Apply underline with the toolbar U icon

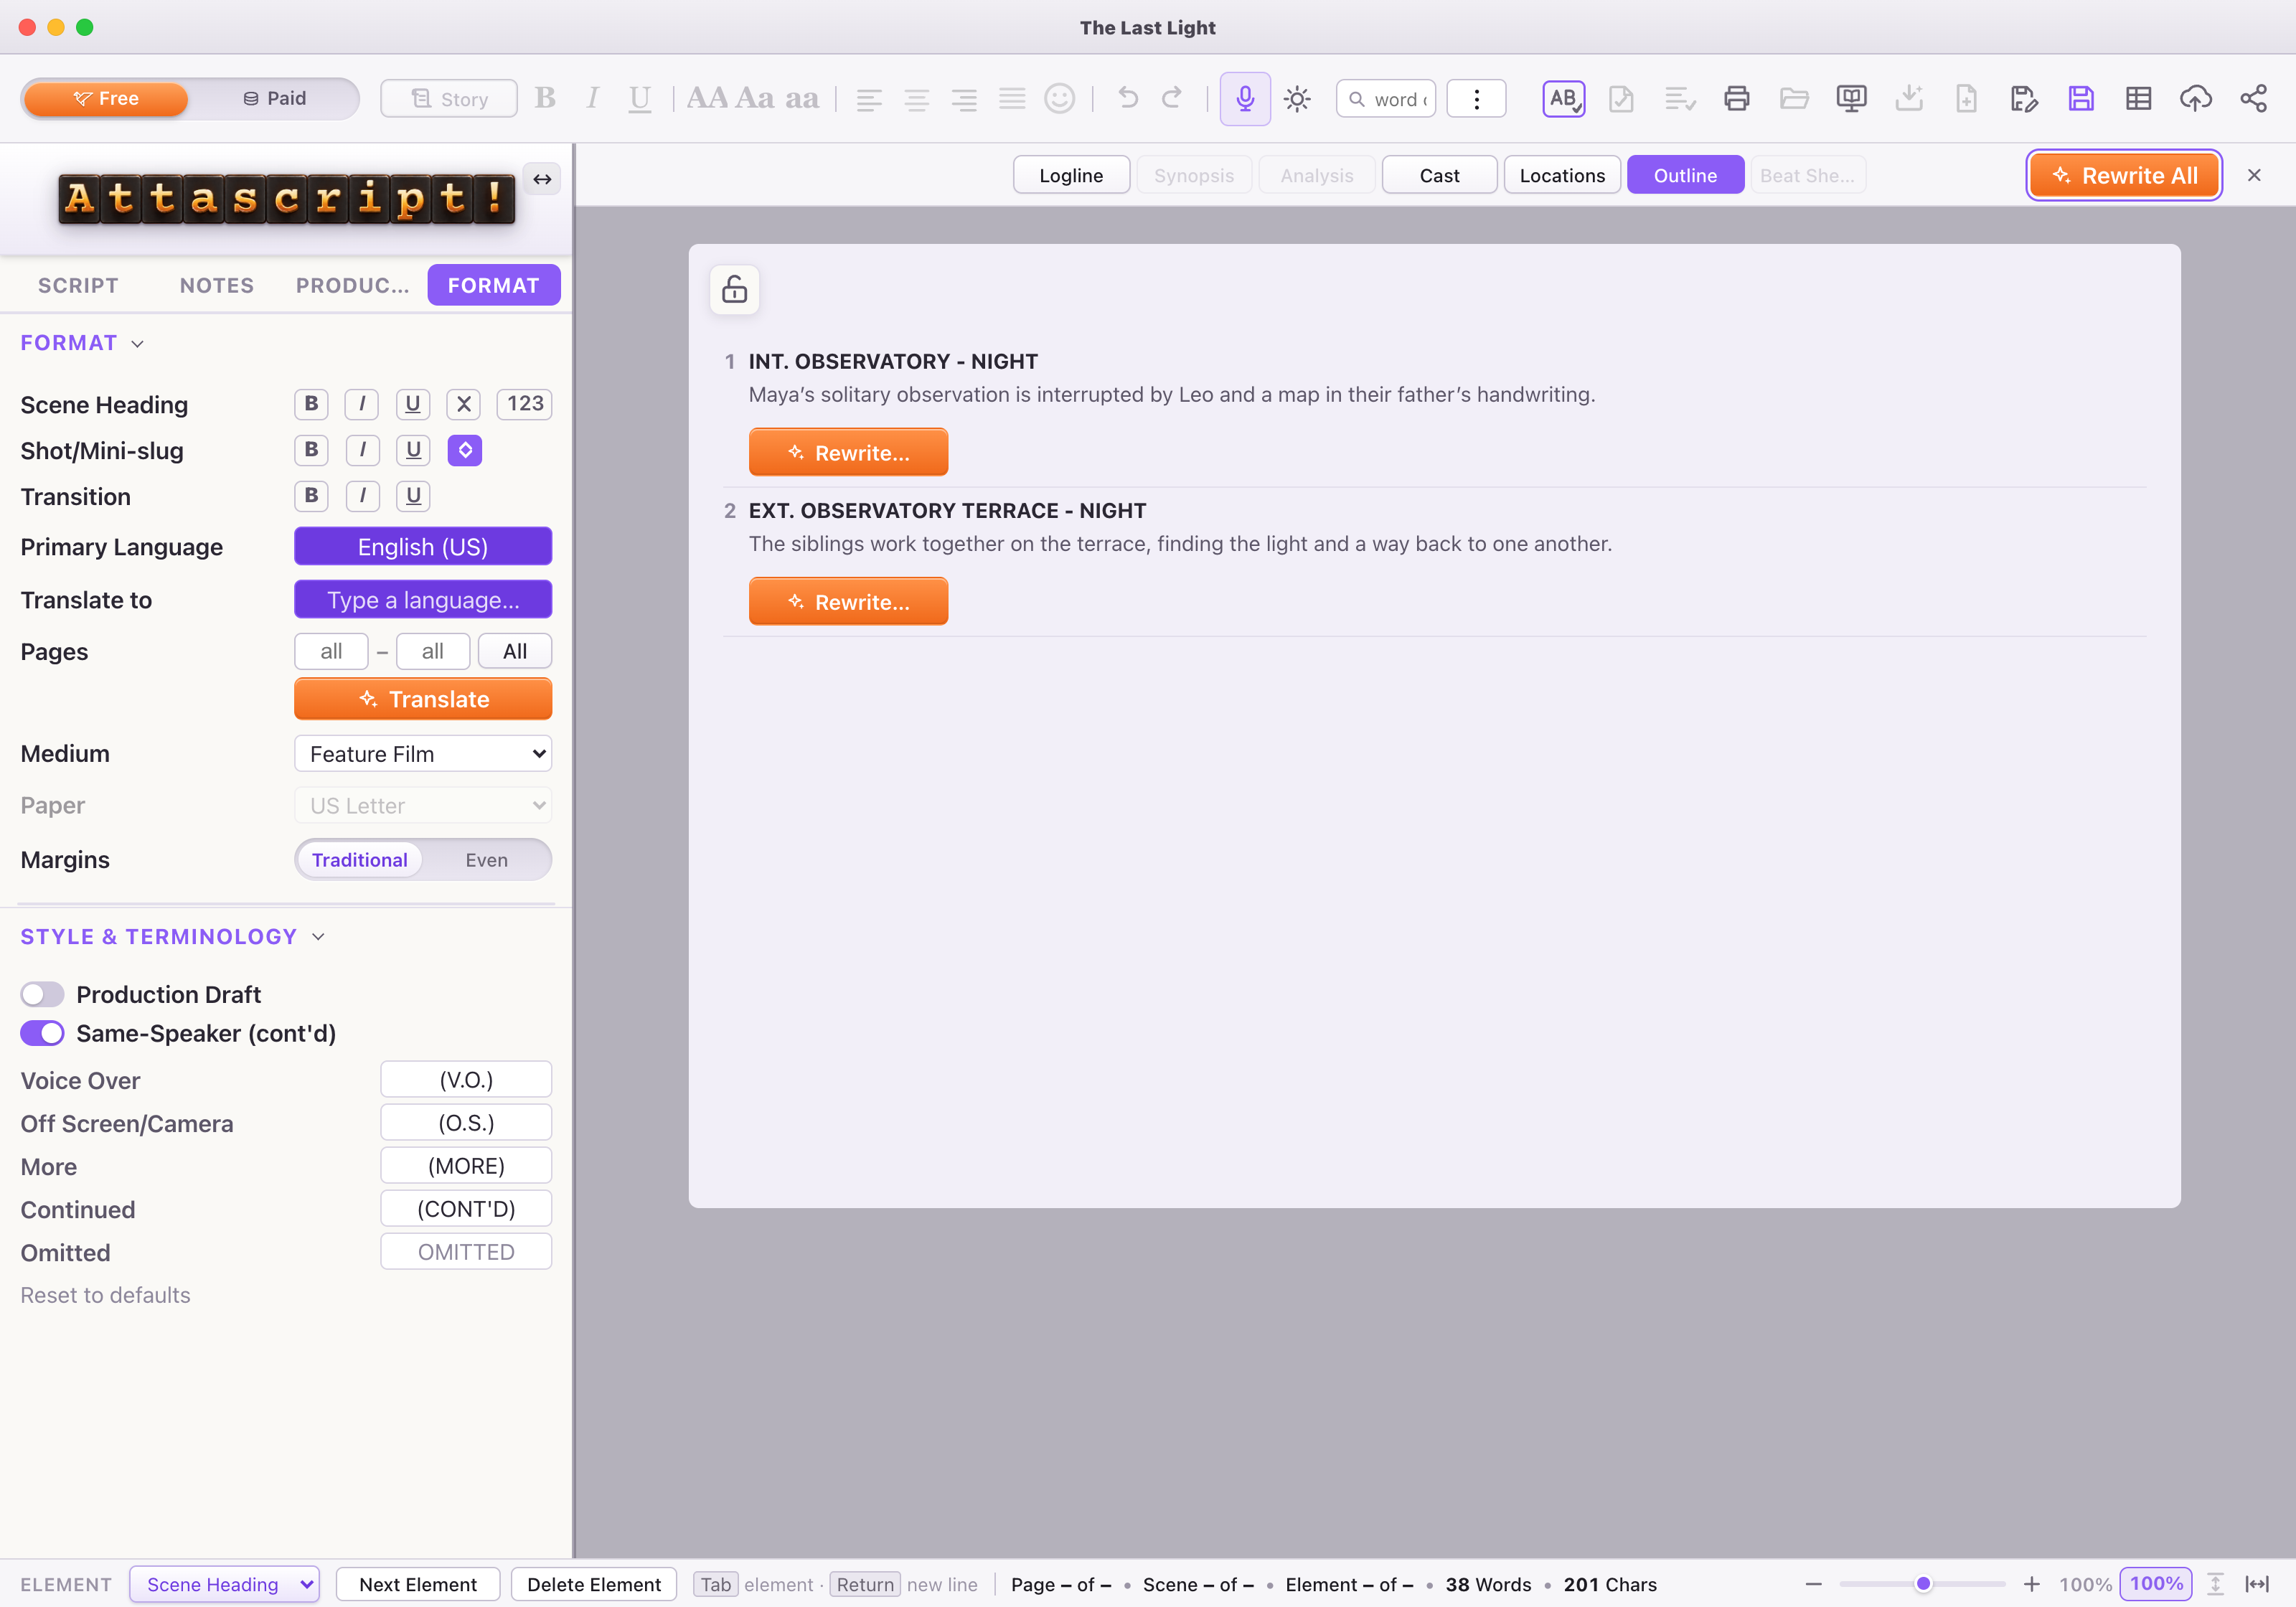point(639,98)
